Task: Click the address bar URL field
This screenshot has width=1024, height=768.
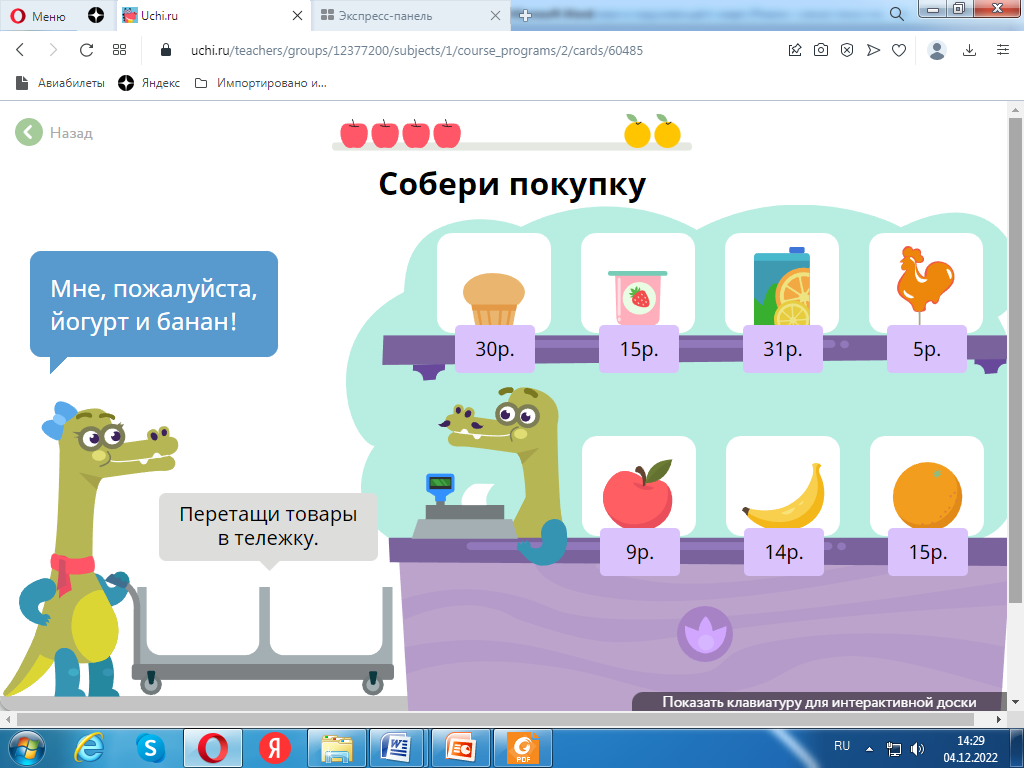Action: (460, 50)
